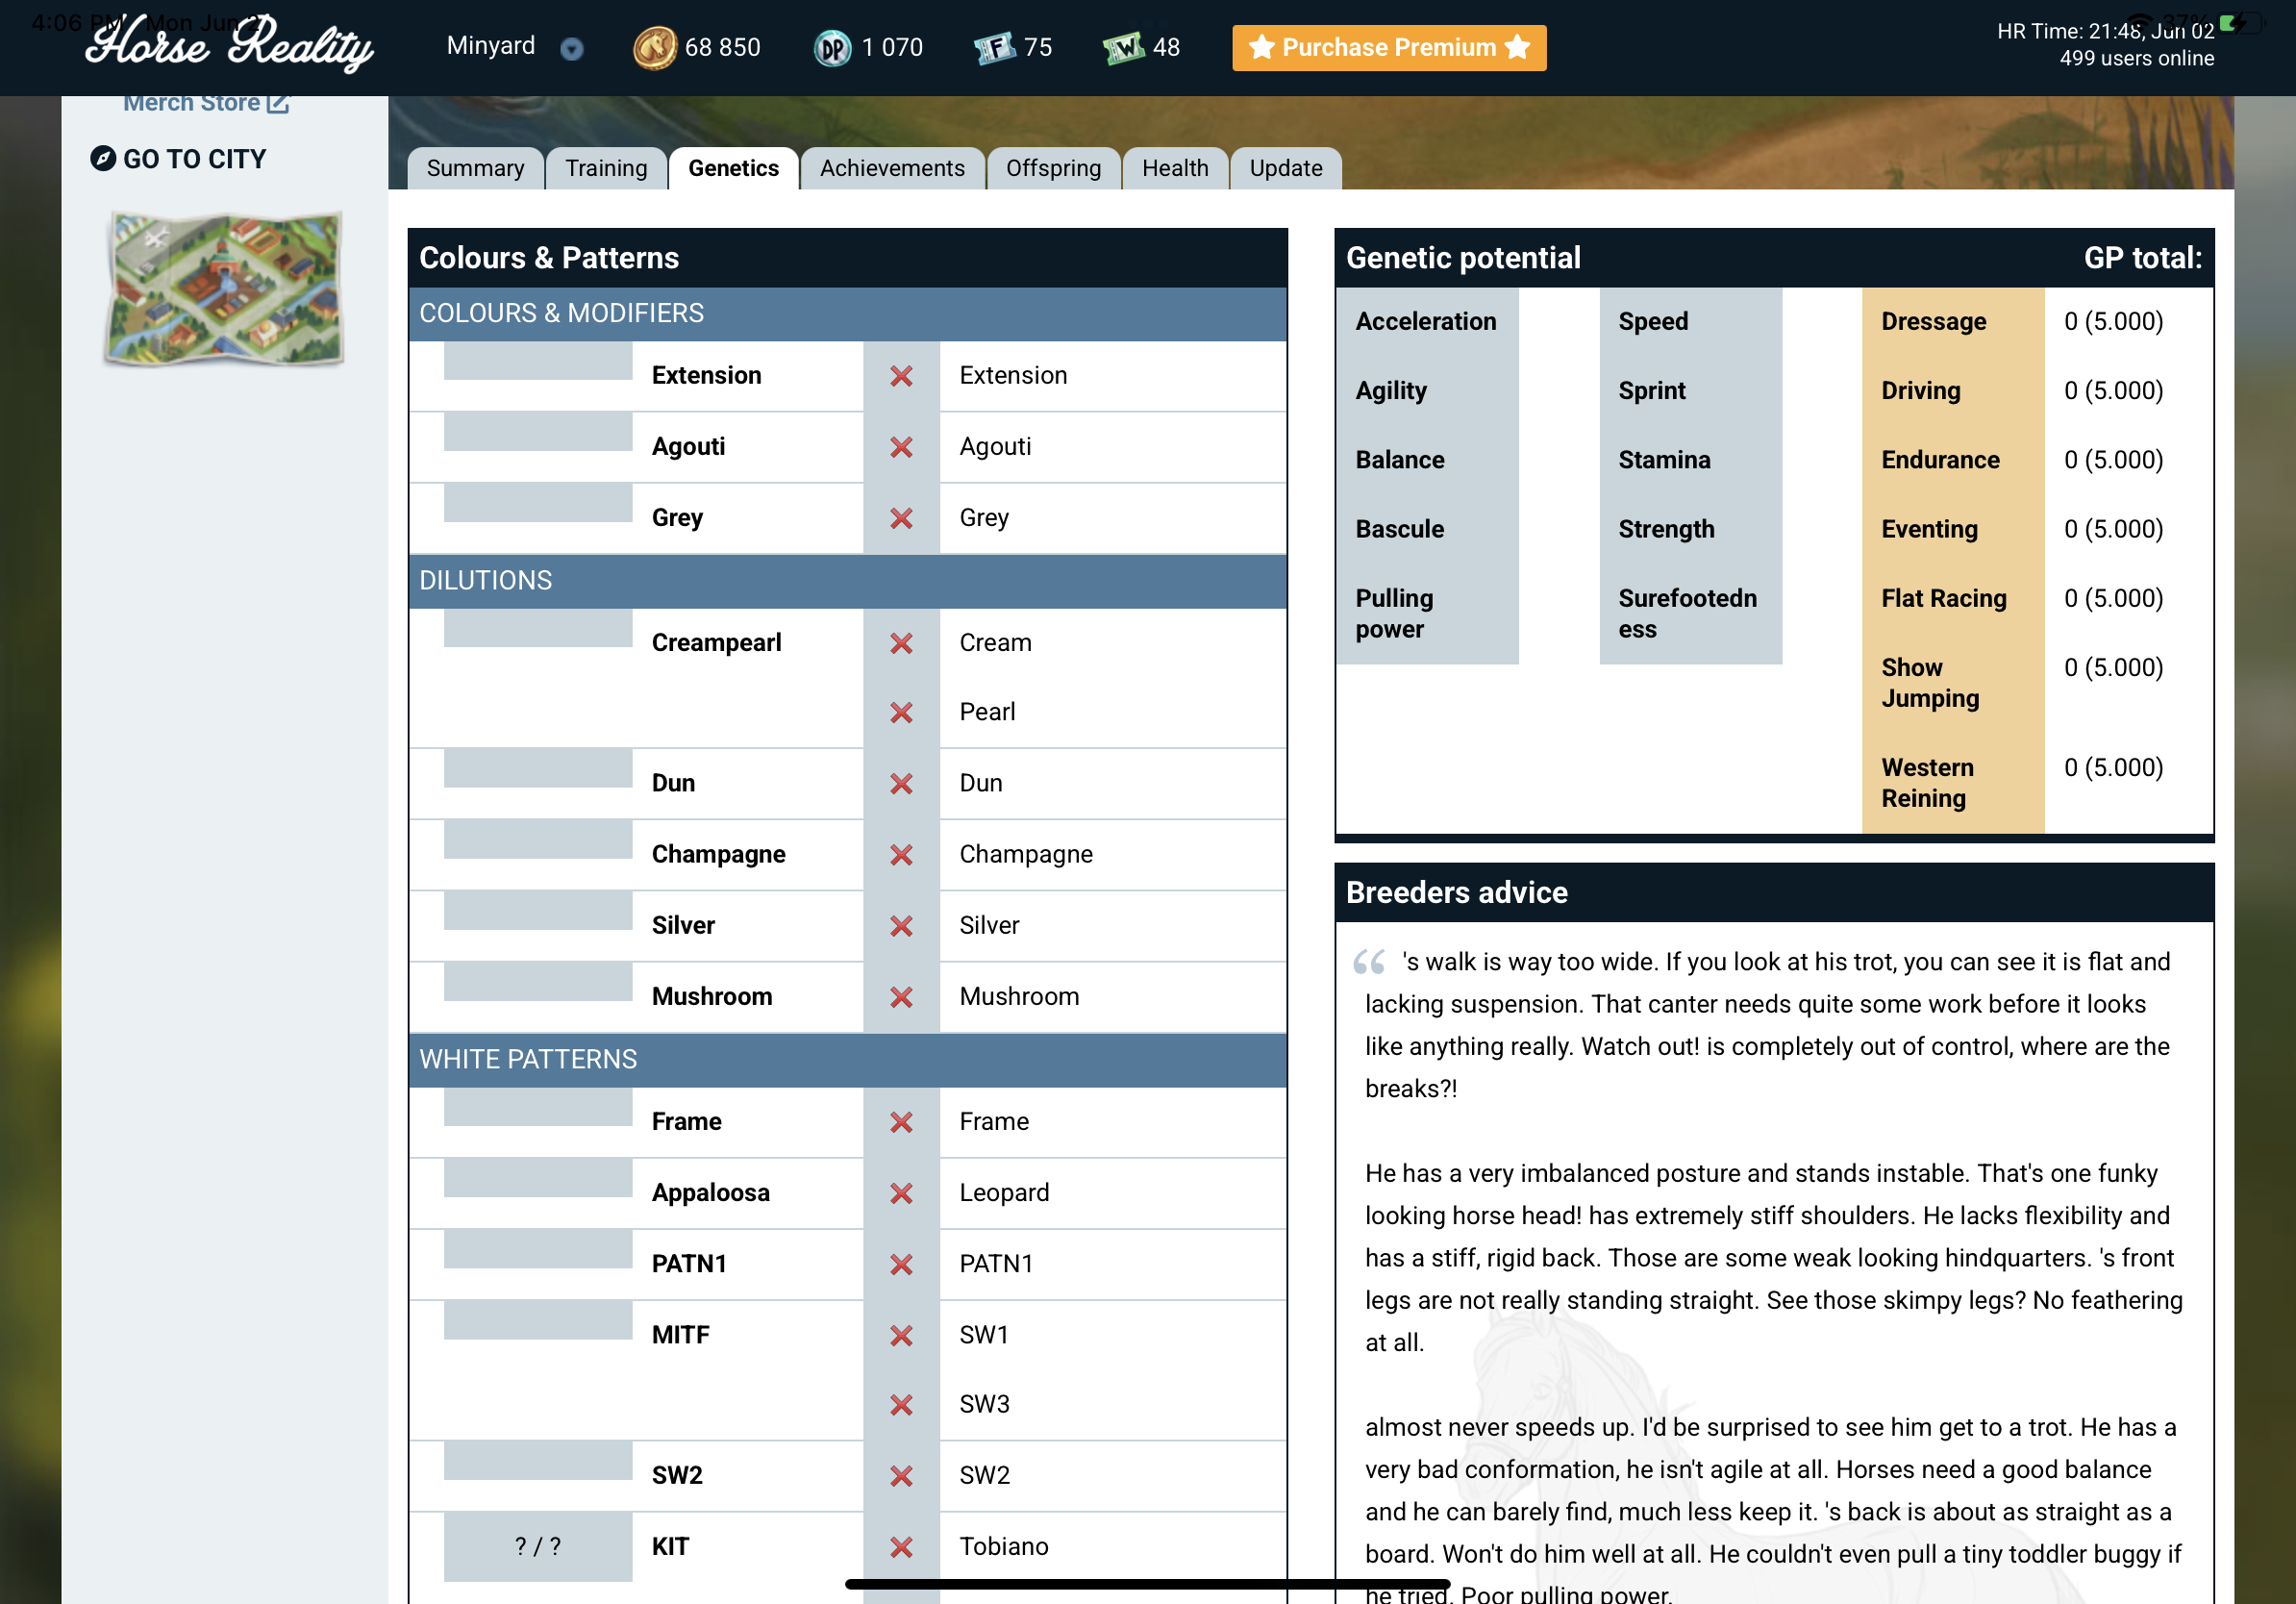Click the Extension gene colour swatch box
Viewport: 2296px width, 1604px height.
pos(537,362)
